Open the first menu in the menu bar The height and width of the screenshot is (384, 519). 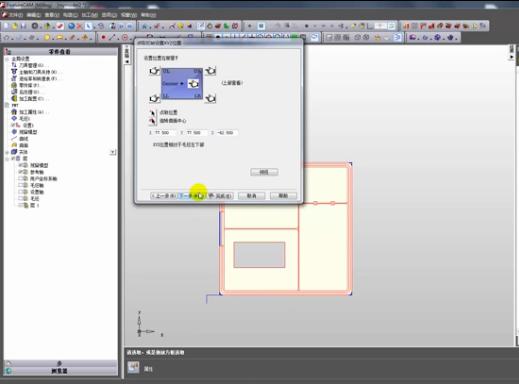click(x=15, y=15)
